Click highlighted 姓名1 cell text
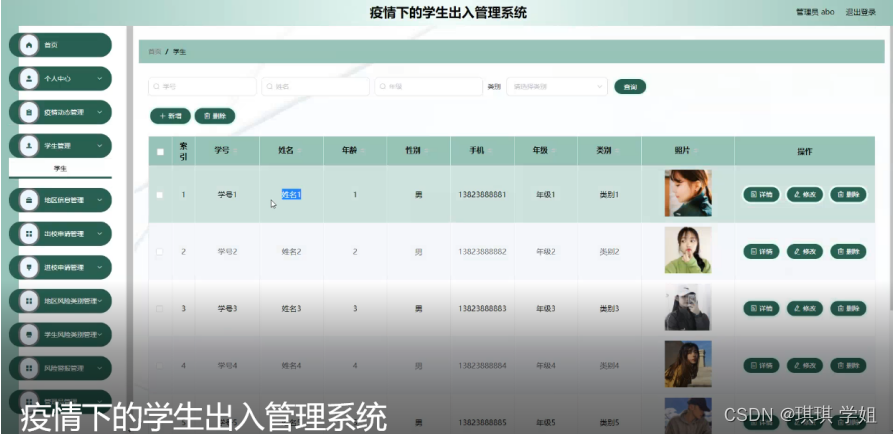The width and height of the screenshot is (893, 434). tap(291, 195)
